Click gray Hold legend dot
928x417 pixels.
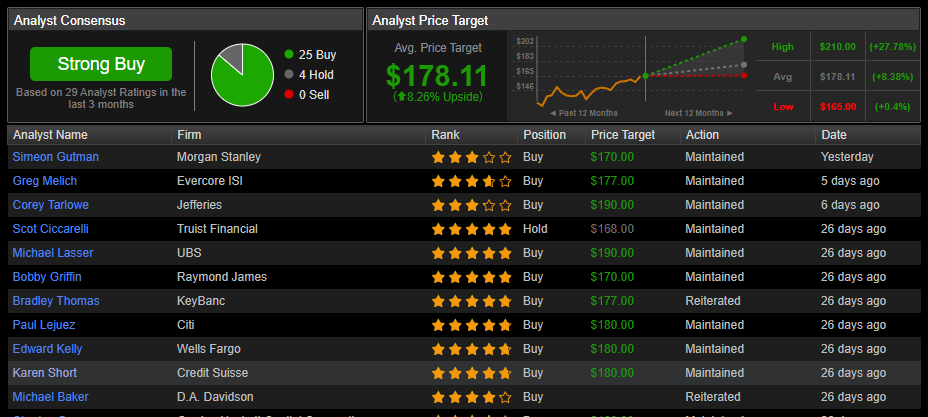point(289,75)
